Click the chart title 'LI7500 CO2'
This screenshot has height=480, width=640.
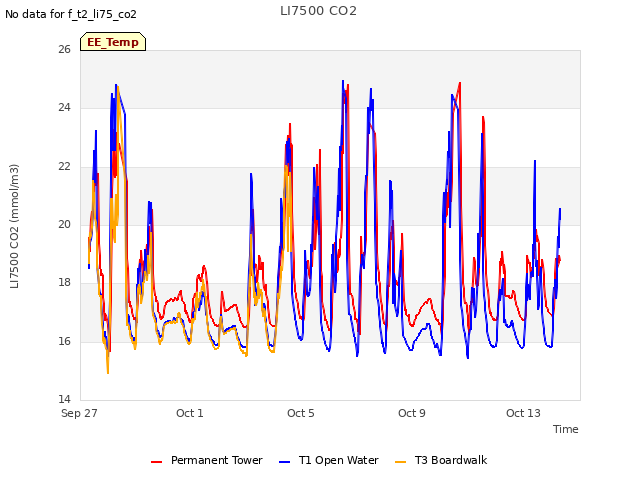coord(318,11)
